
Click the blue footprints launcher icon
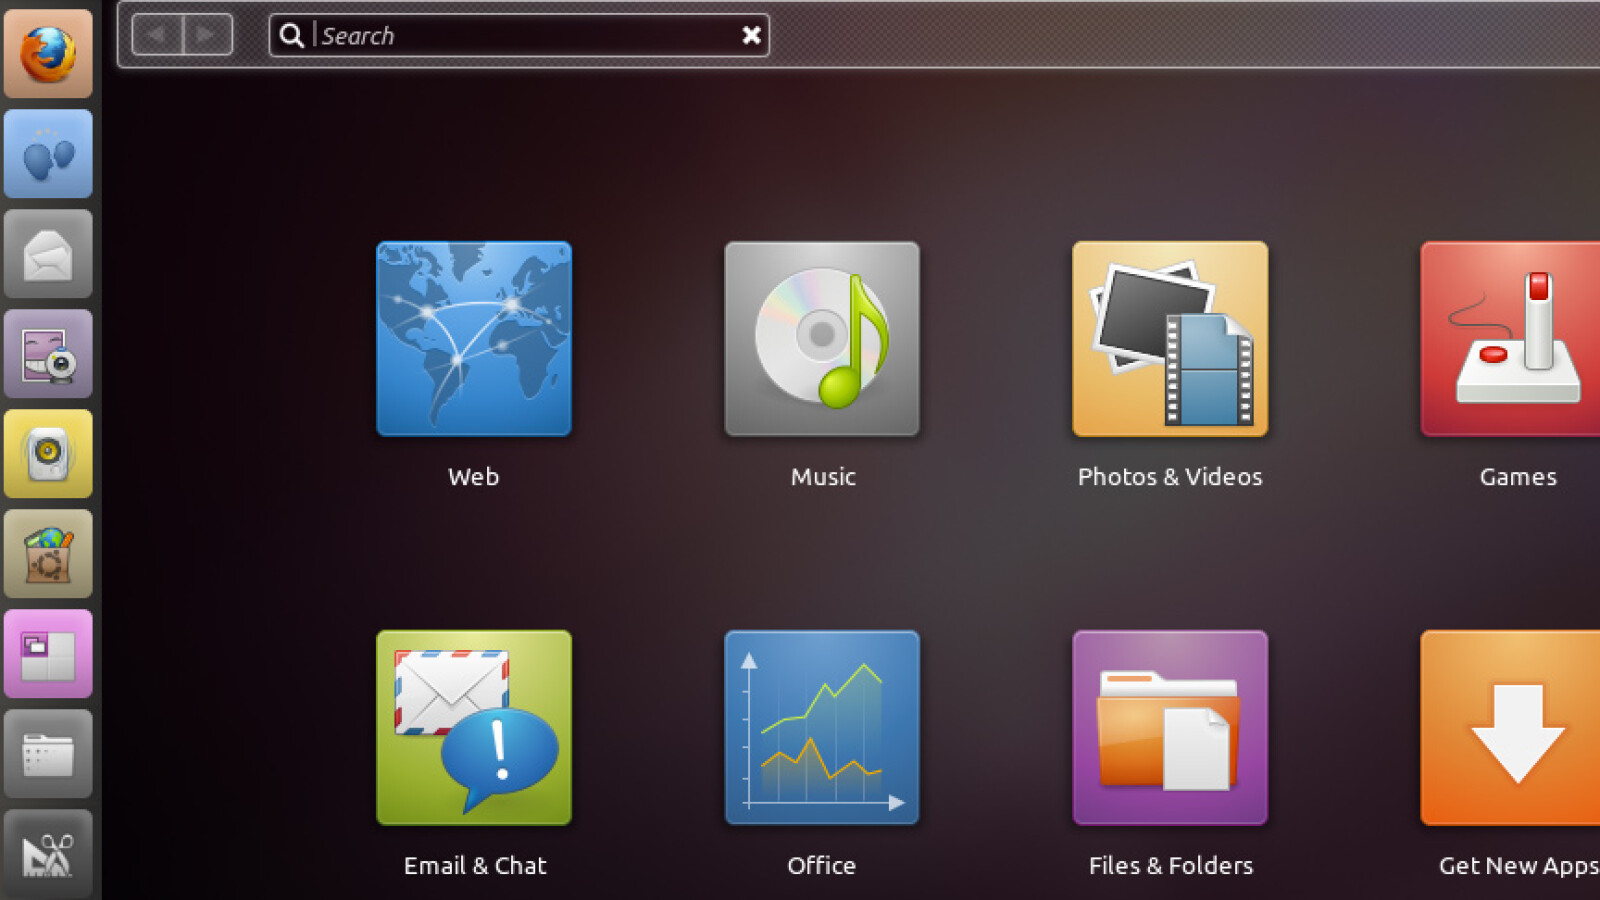48,154
